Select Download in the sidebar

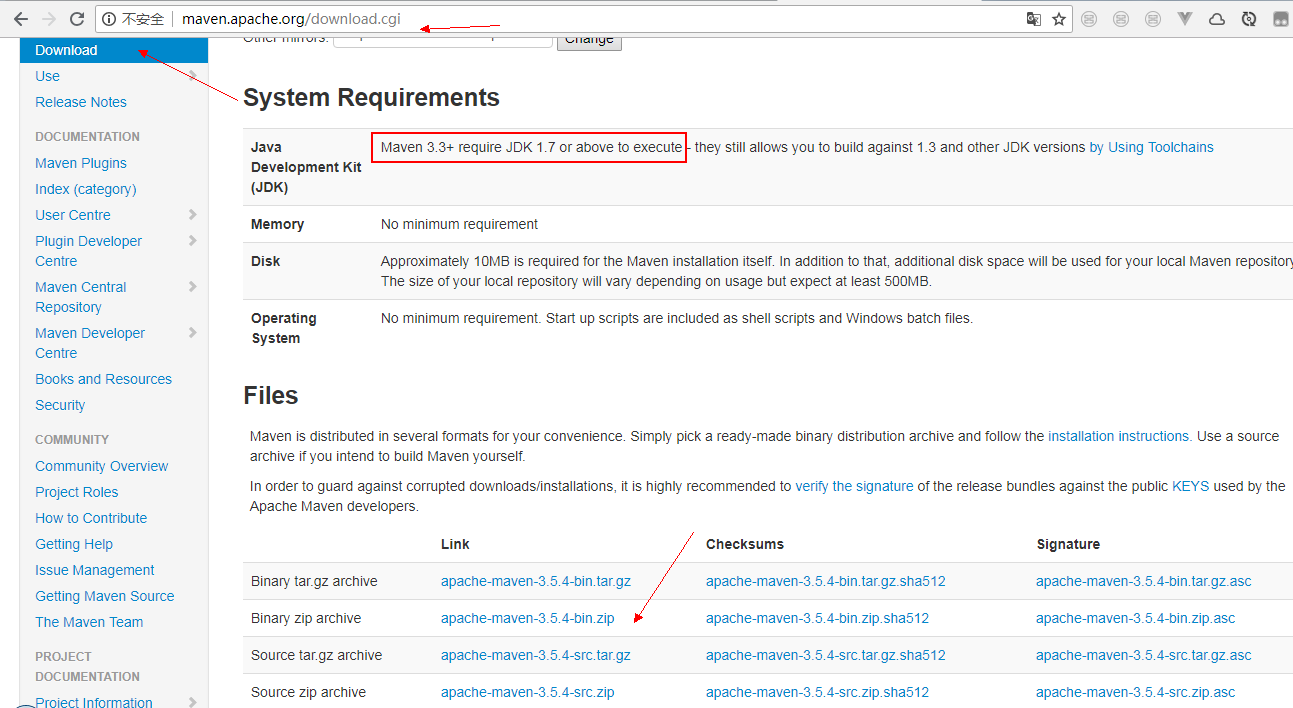66,50
